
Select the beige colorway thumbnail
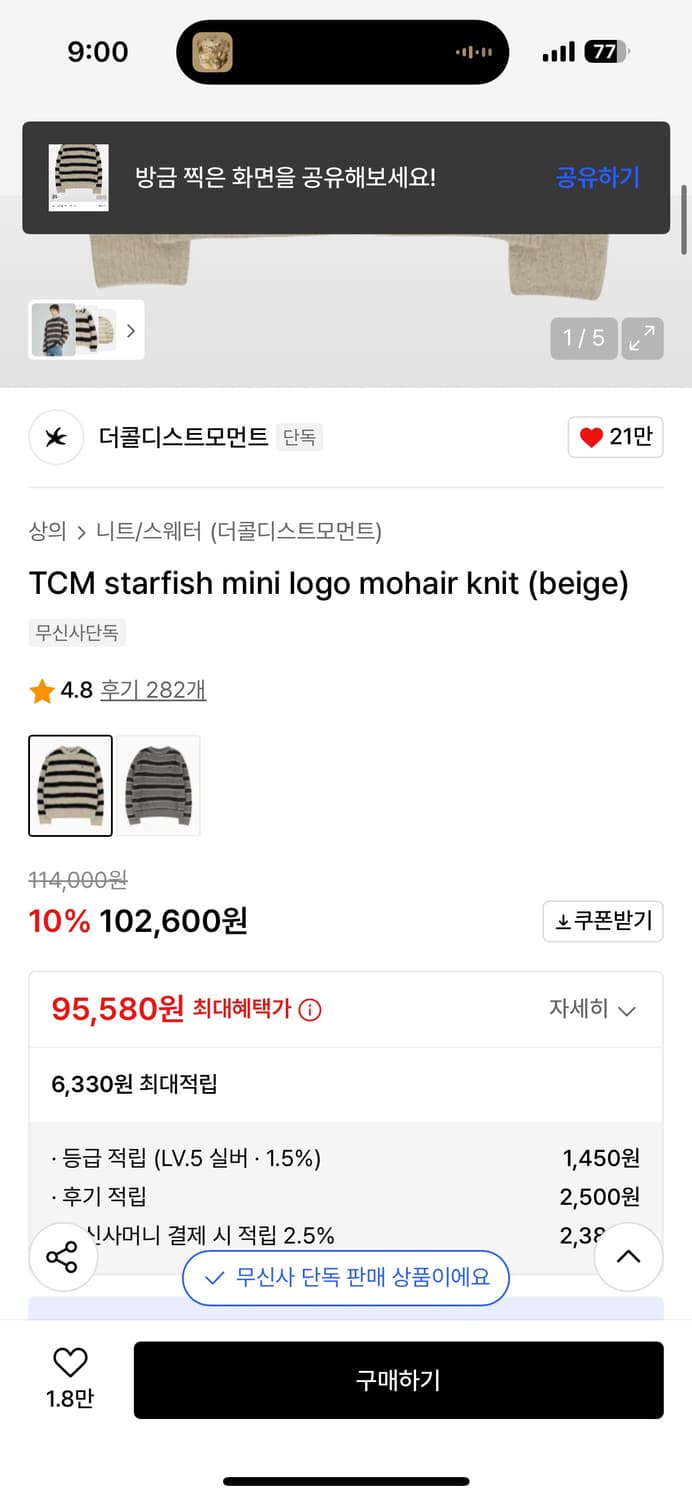pos(70,785)
